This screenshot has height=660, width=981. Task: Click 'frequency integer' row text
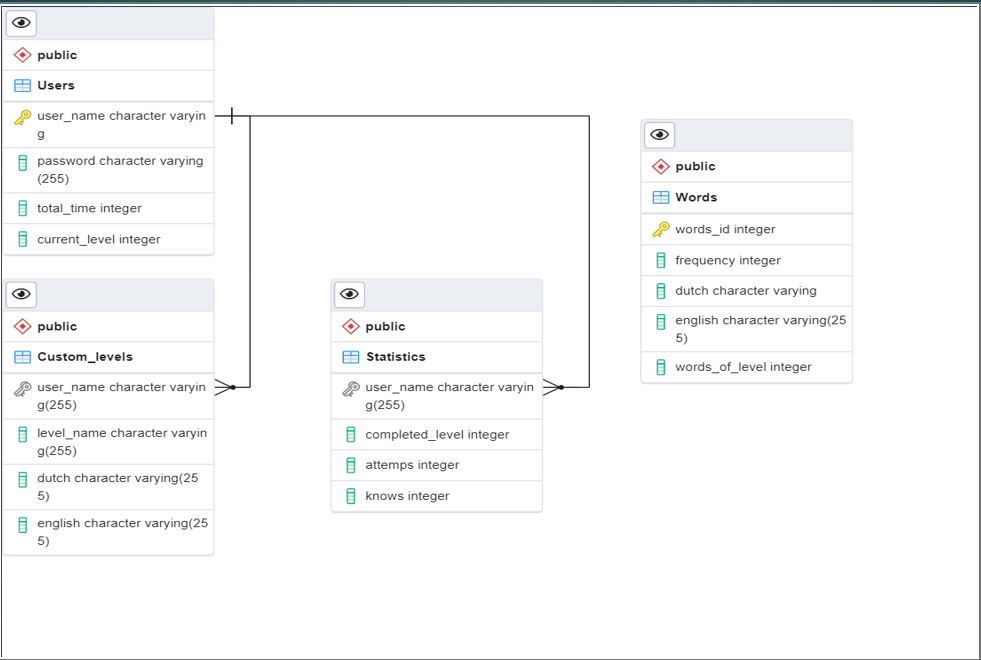click(x=728, y=260)
